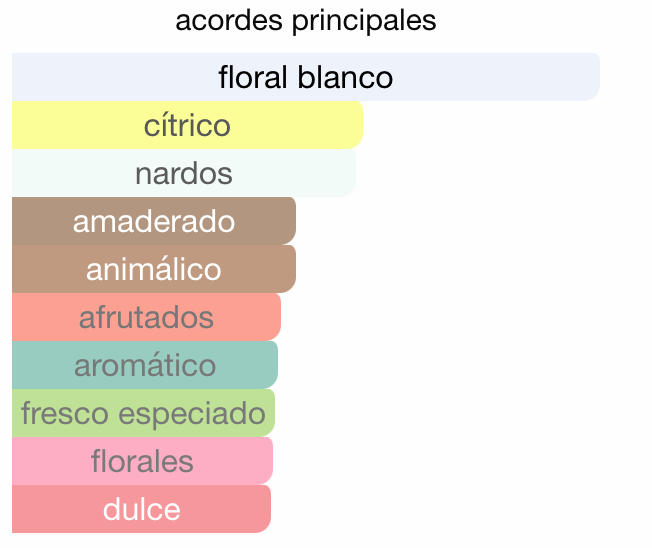
Task: Tap the 'dulce' white text label
Action: click(x=141, y=509)
